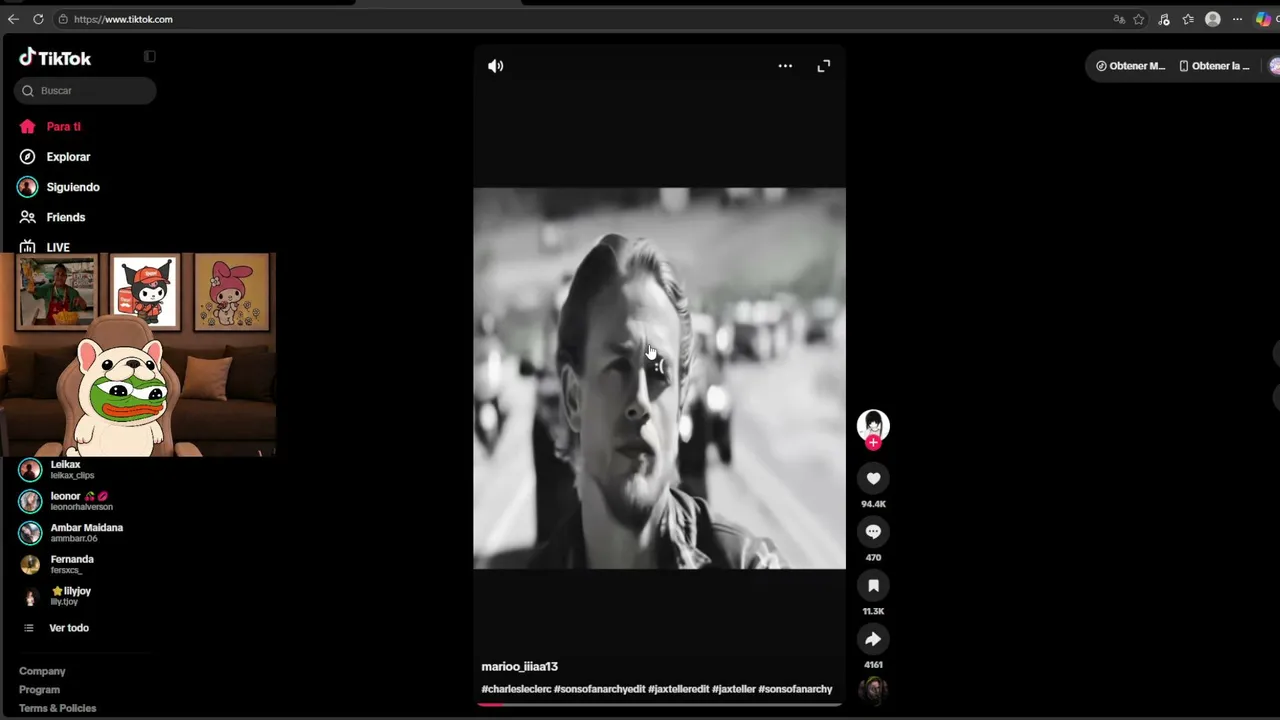Add page to favorites with star icon
This screenshot has height=720, width=1280.
[1139, 19]
